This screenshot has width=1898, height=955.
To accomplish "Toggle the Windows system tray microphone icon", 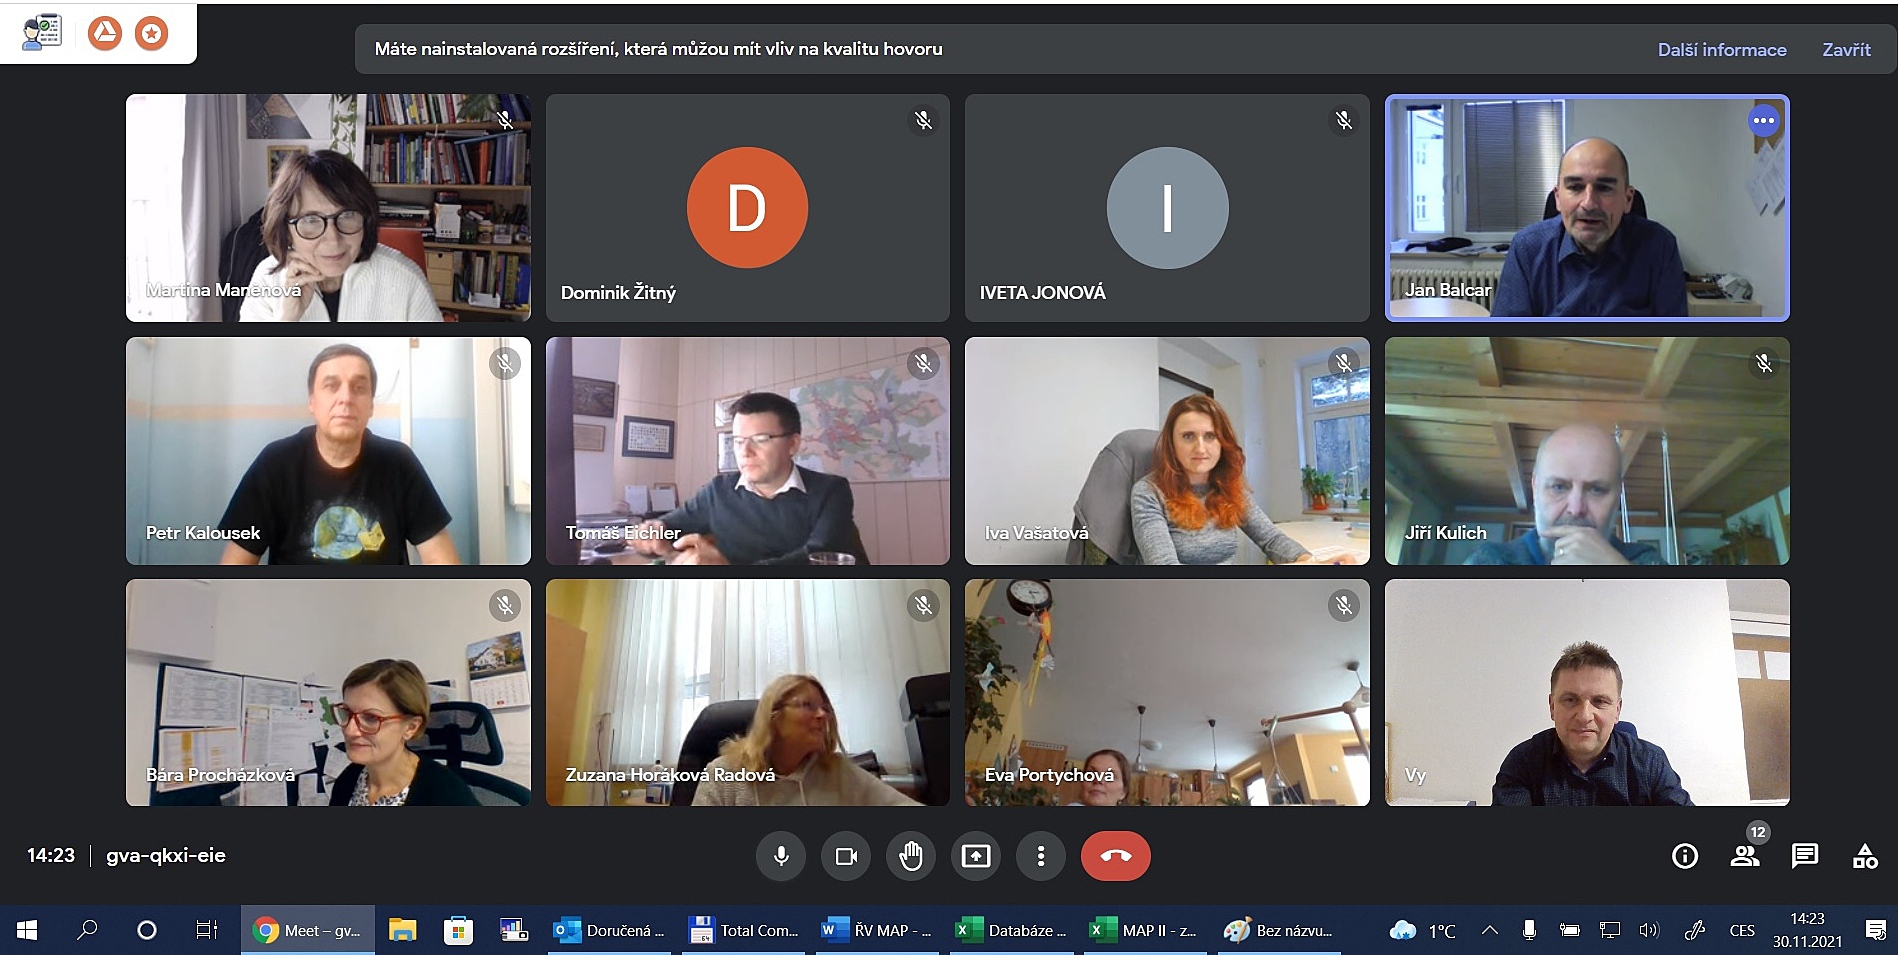I will pyautogui.click(x=1529, y=930).
